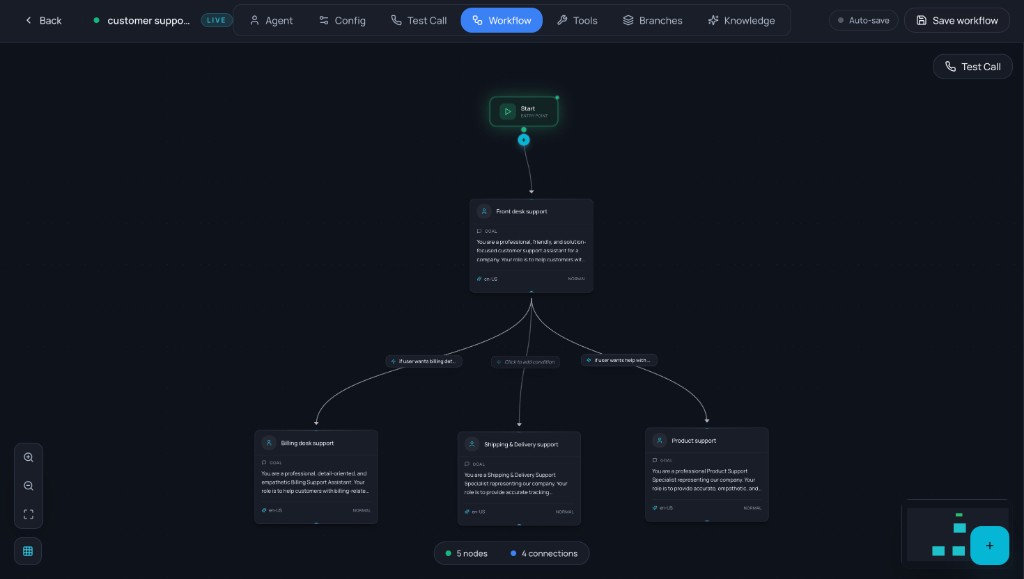Click the zoom out icon

click(x=29, y=486)
